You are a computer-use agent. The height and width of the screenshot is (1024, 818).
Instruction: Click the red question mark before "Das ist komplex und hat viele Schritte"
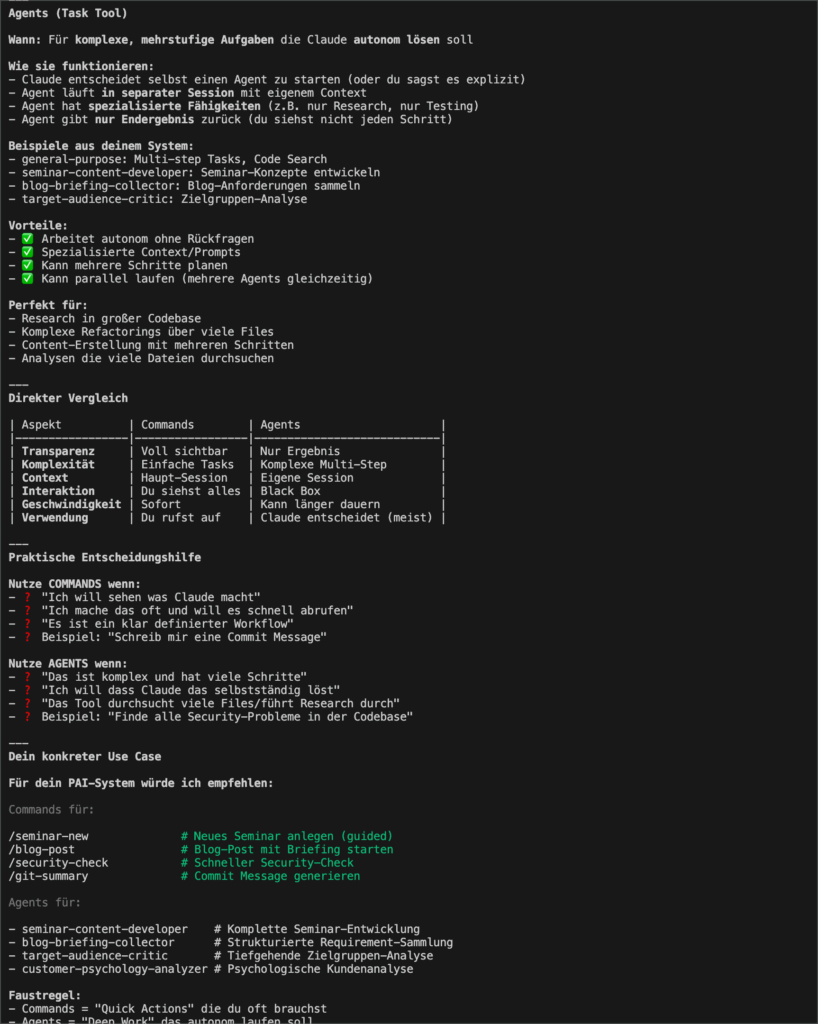point(28,677)
